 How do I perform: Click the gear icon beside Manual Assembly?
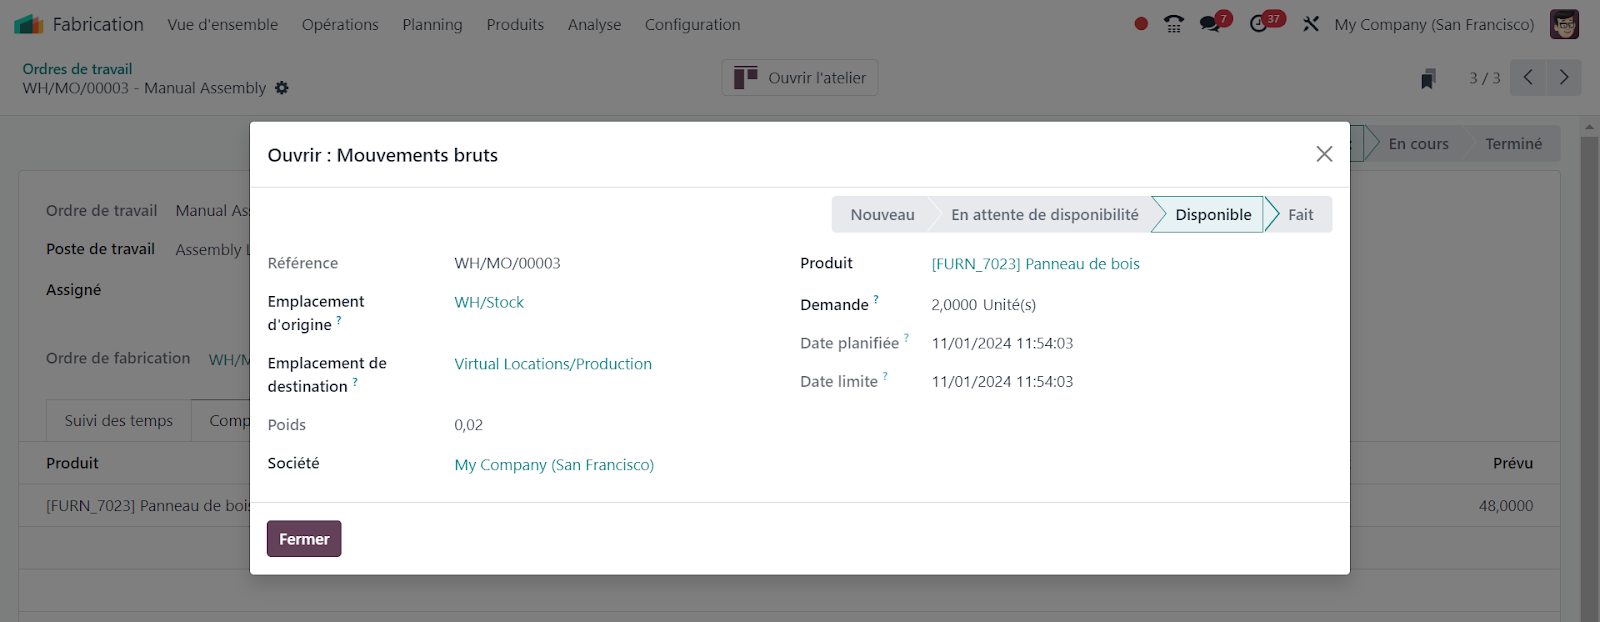click(x=282, y=88)
